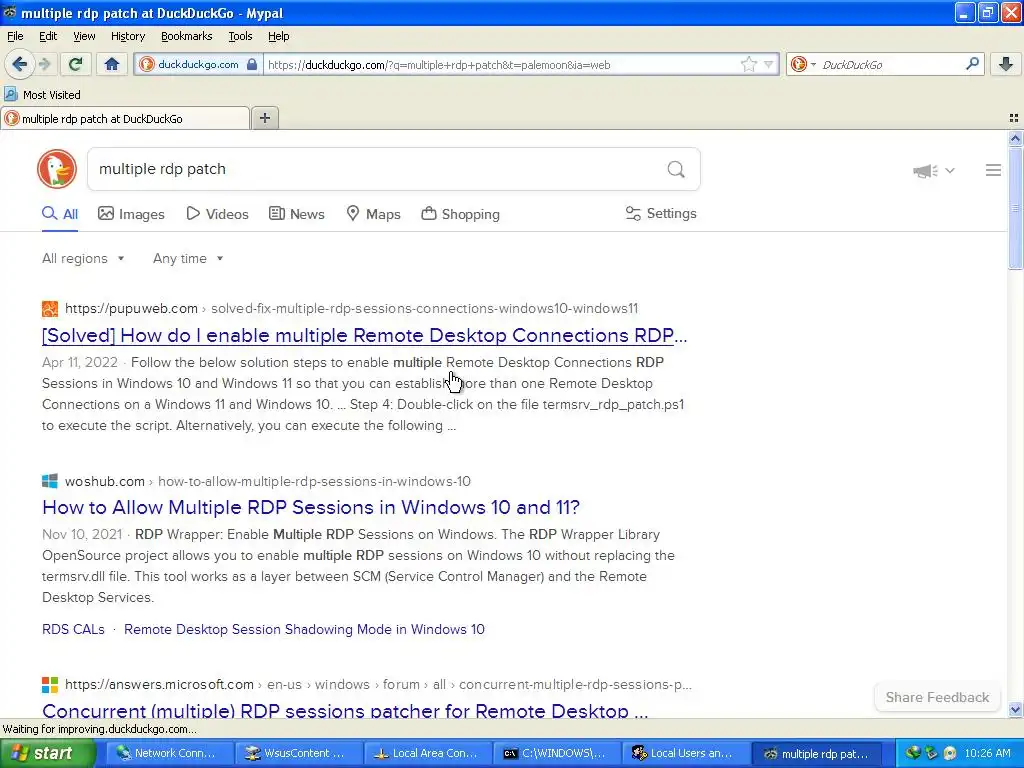Viewport: 1024px width, 768px height.
Task: Select the All results tab
Action: click(60, 214)
